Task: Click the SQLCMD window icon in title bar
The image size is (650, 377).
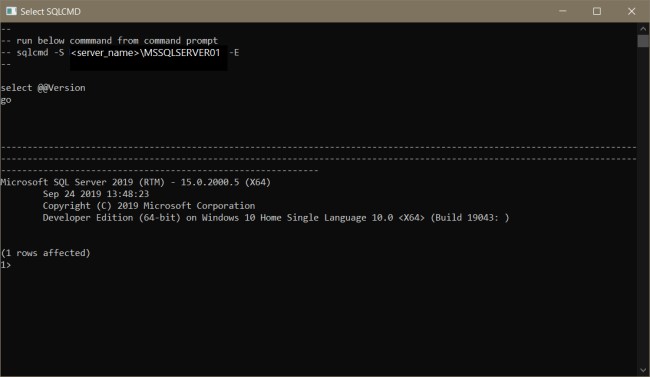Action: click(11, 11)
